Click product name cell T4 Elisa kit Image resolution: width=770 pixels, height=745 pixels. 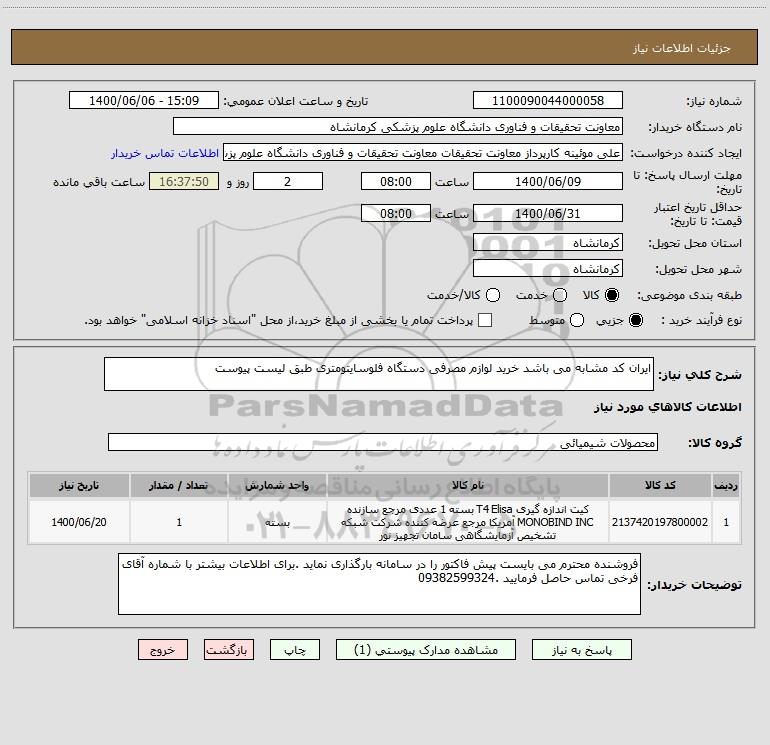click(468, 522)
